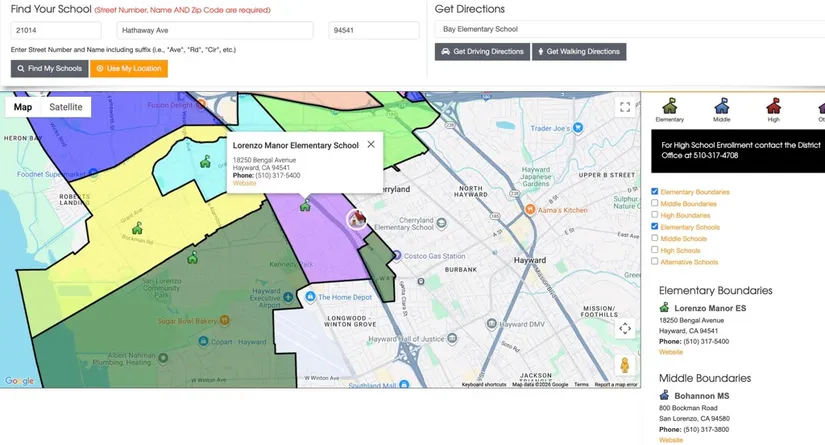Image resolution: width=825 pixels, height=445 pixels.
Task: Close the Lorenzo Manor info popup
Action: tap(371, 144)
